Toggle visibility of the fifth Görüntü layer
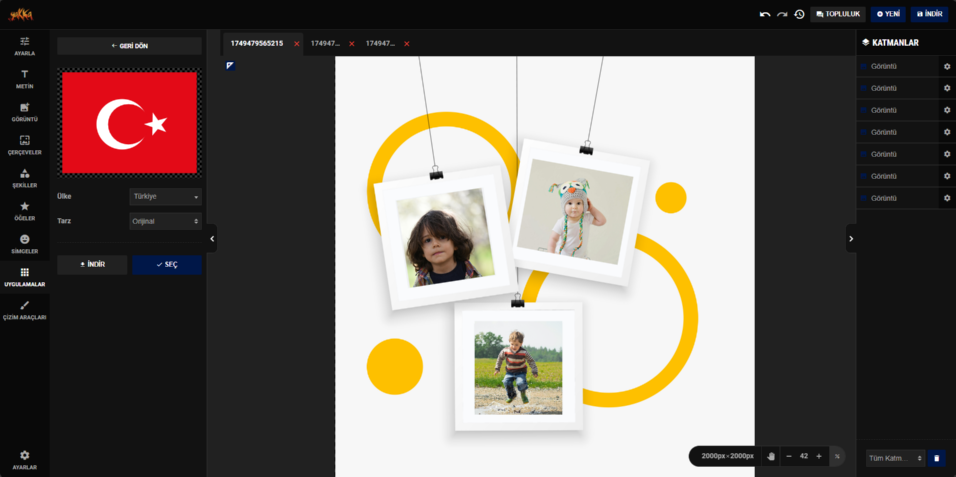 click(x=863, y=154)
